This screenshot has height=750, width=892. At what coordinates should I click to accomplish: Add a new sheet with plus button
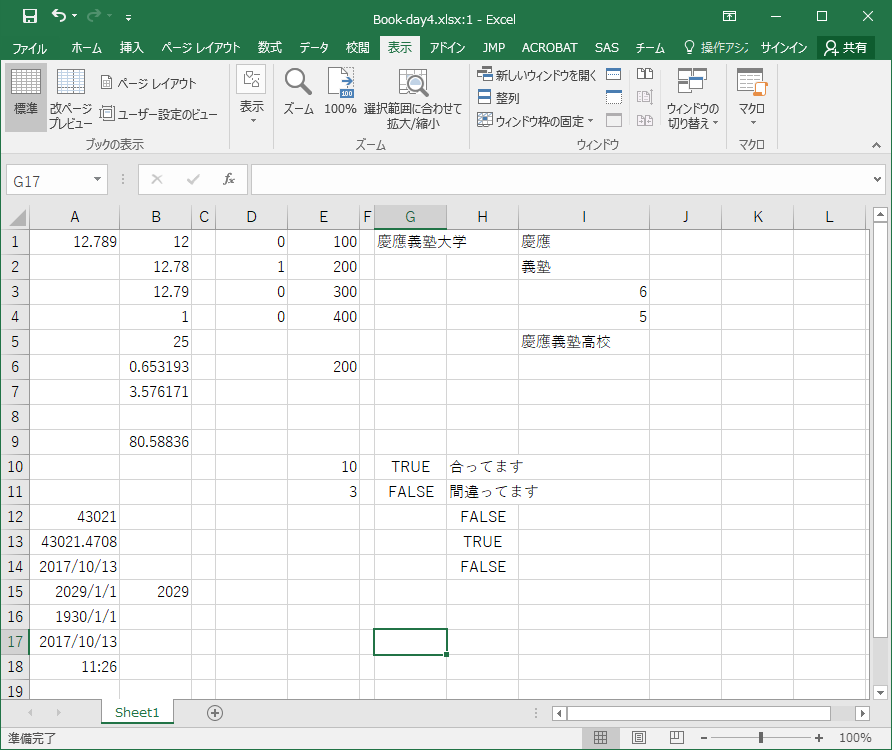point(214,713)
